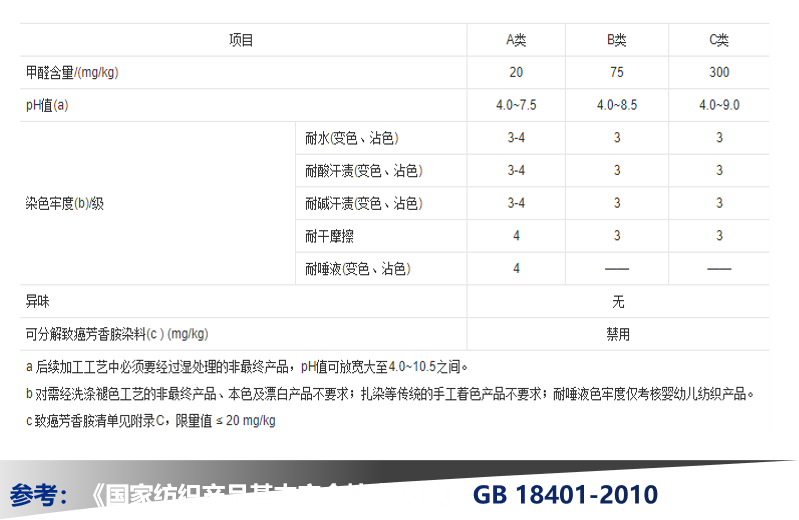
Task: Select the A类 column header
Action: (515, 40)
